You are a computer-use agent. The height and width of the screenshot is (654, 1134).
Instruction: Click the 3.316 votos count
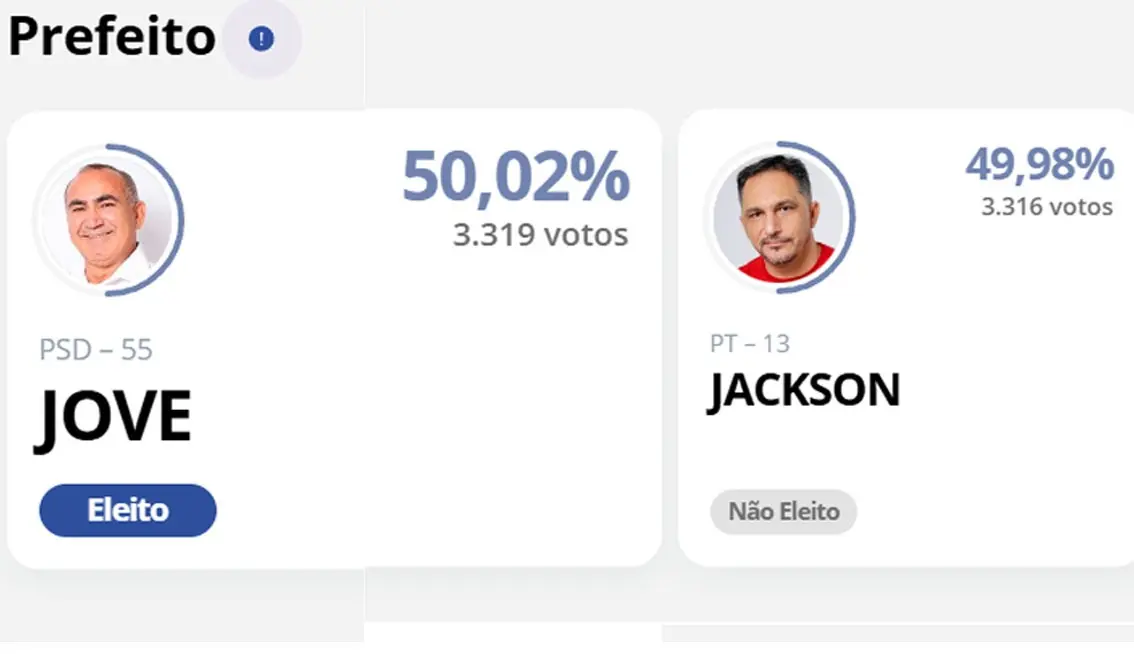click(x=1046, y=207)
